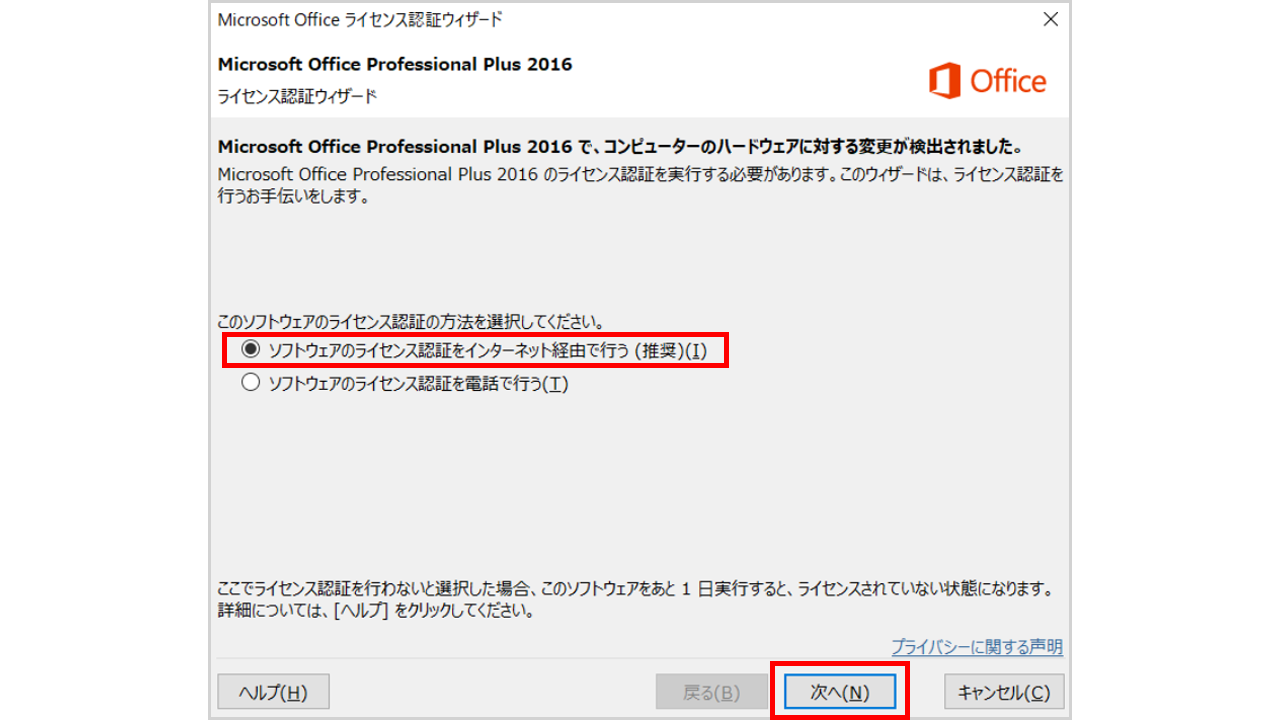The height and width of the screenshot is (720, 1280).
Task: Click the 詳細については [ヘルプ] instruction line
Action: click(375, 610)
